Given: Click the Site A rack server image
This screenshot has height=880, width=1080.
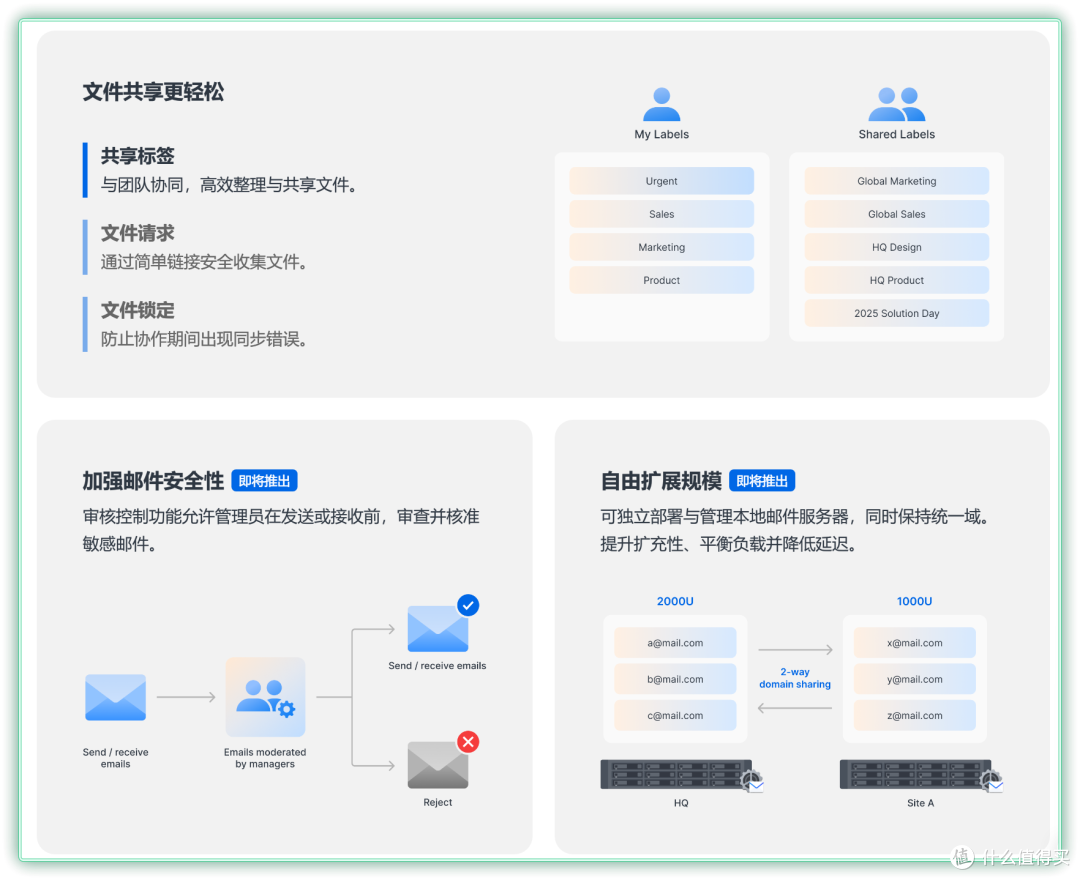Looking at the screenshot, I should click(915, 774).
